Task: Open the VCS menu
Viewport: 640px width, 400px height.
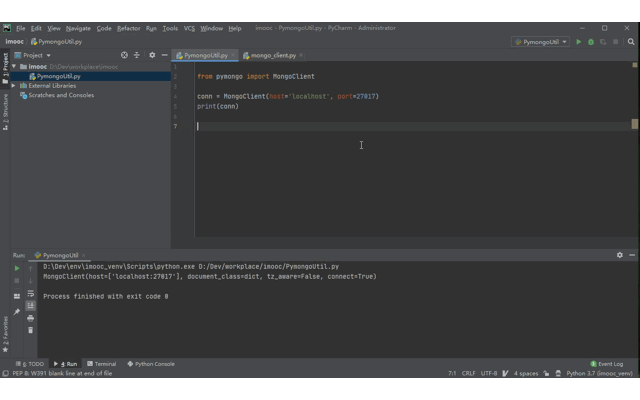Action: point(189,28)
